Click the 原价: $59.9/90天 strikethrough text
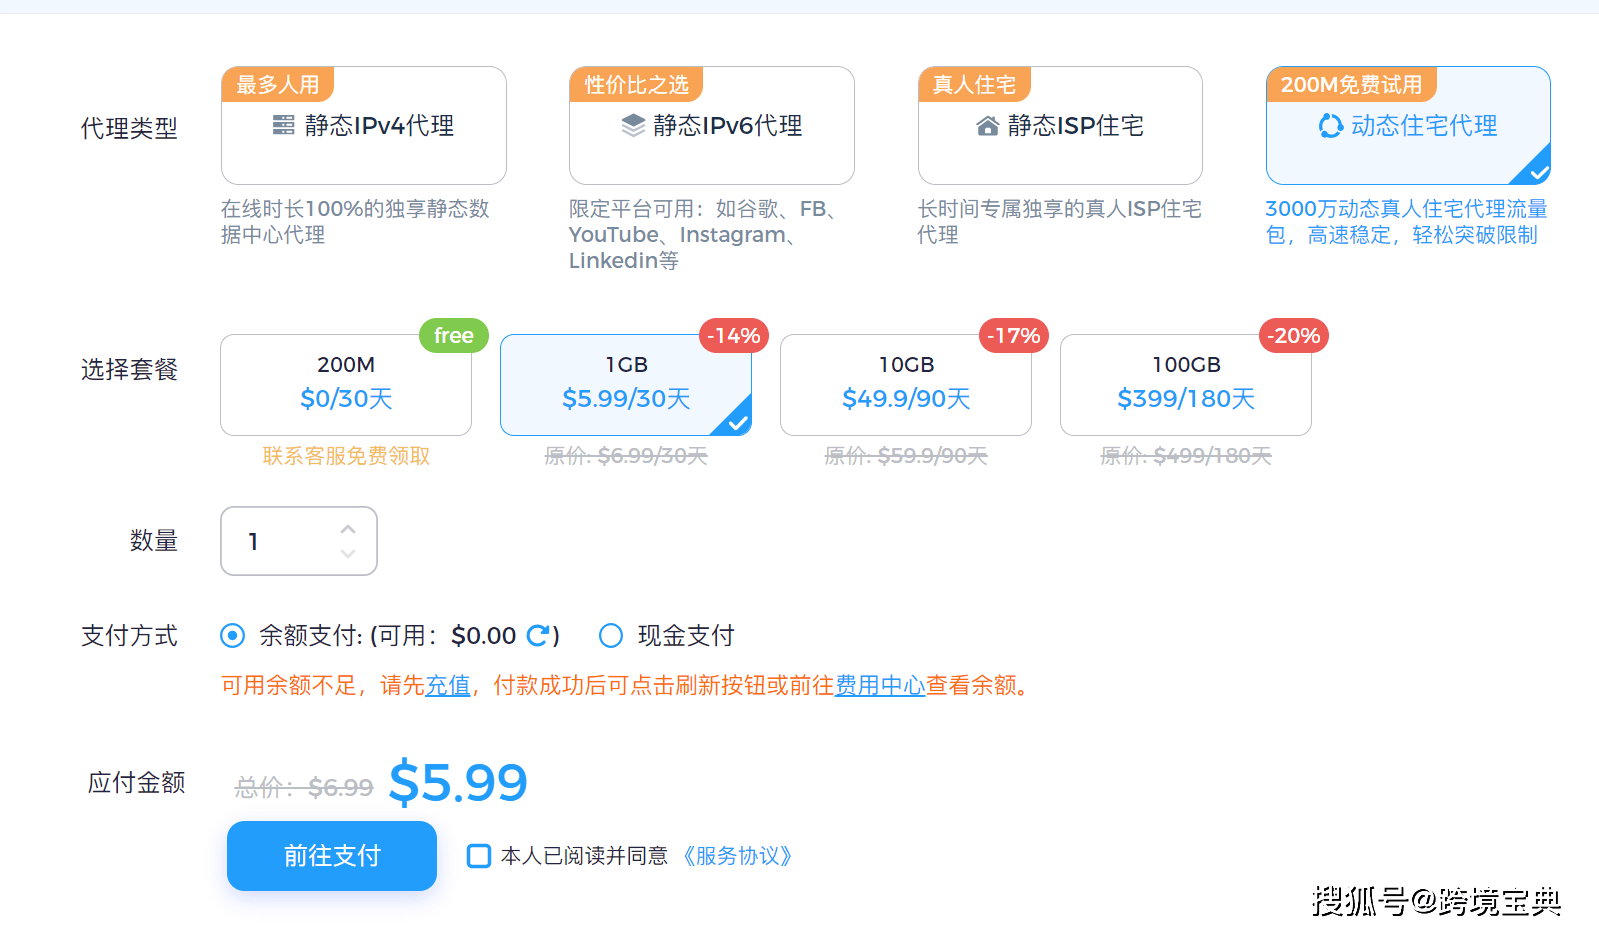Image resolution: width=1599 pixels, height=935 pixels. pyautogui.click(x=906, y=456)
